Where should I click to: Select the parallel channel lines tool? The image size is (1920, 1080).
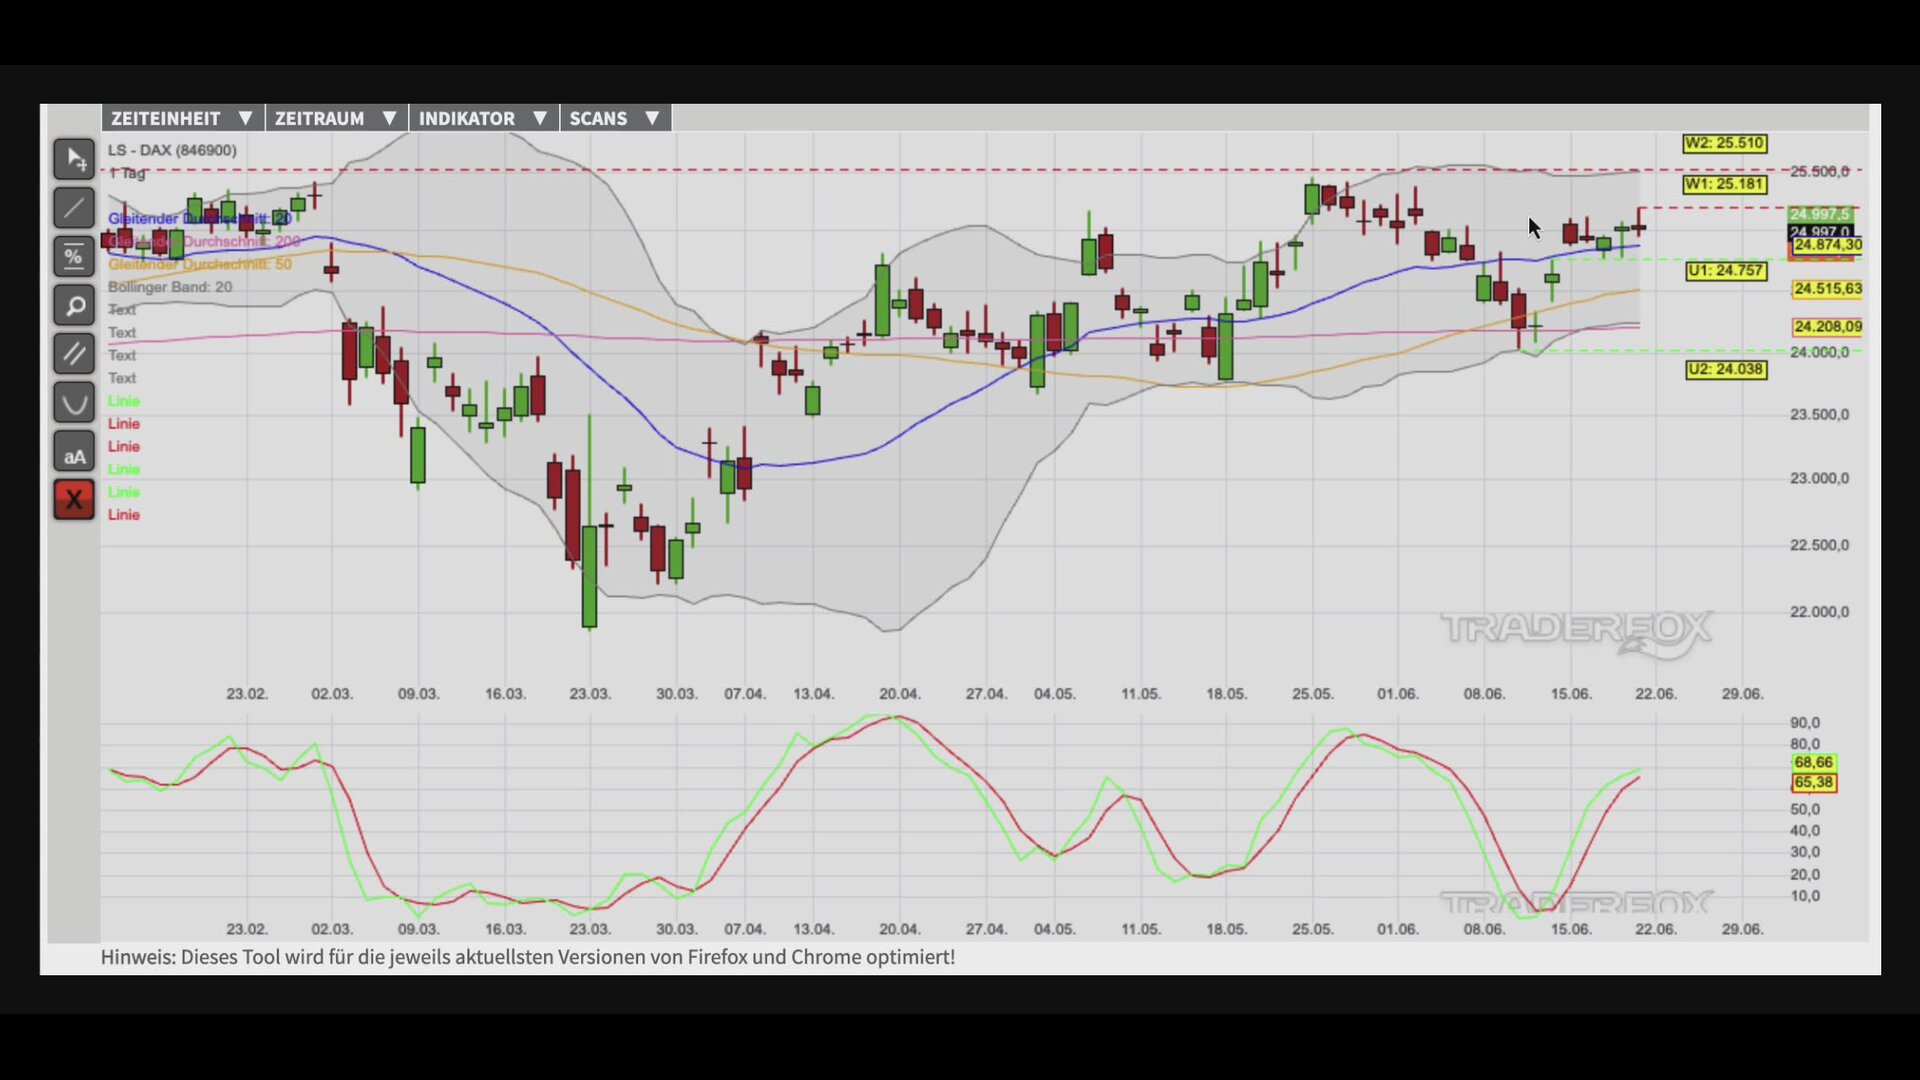pos(74,354)
